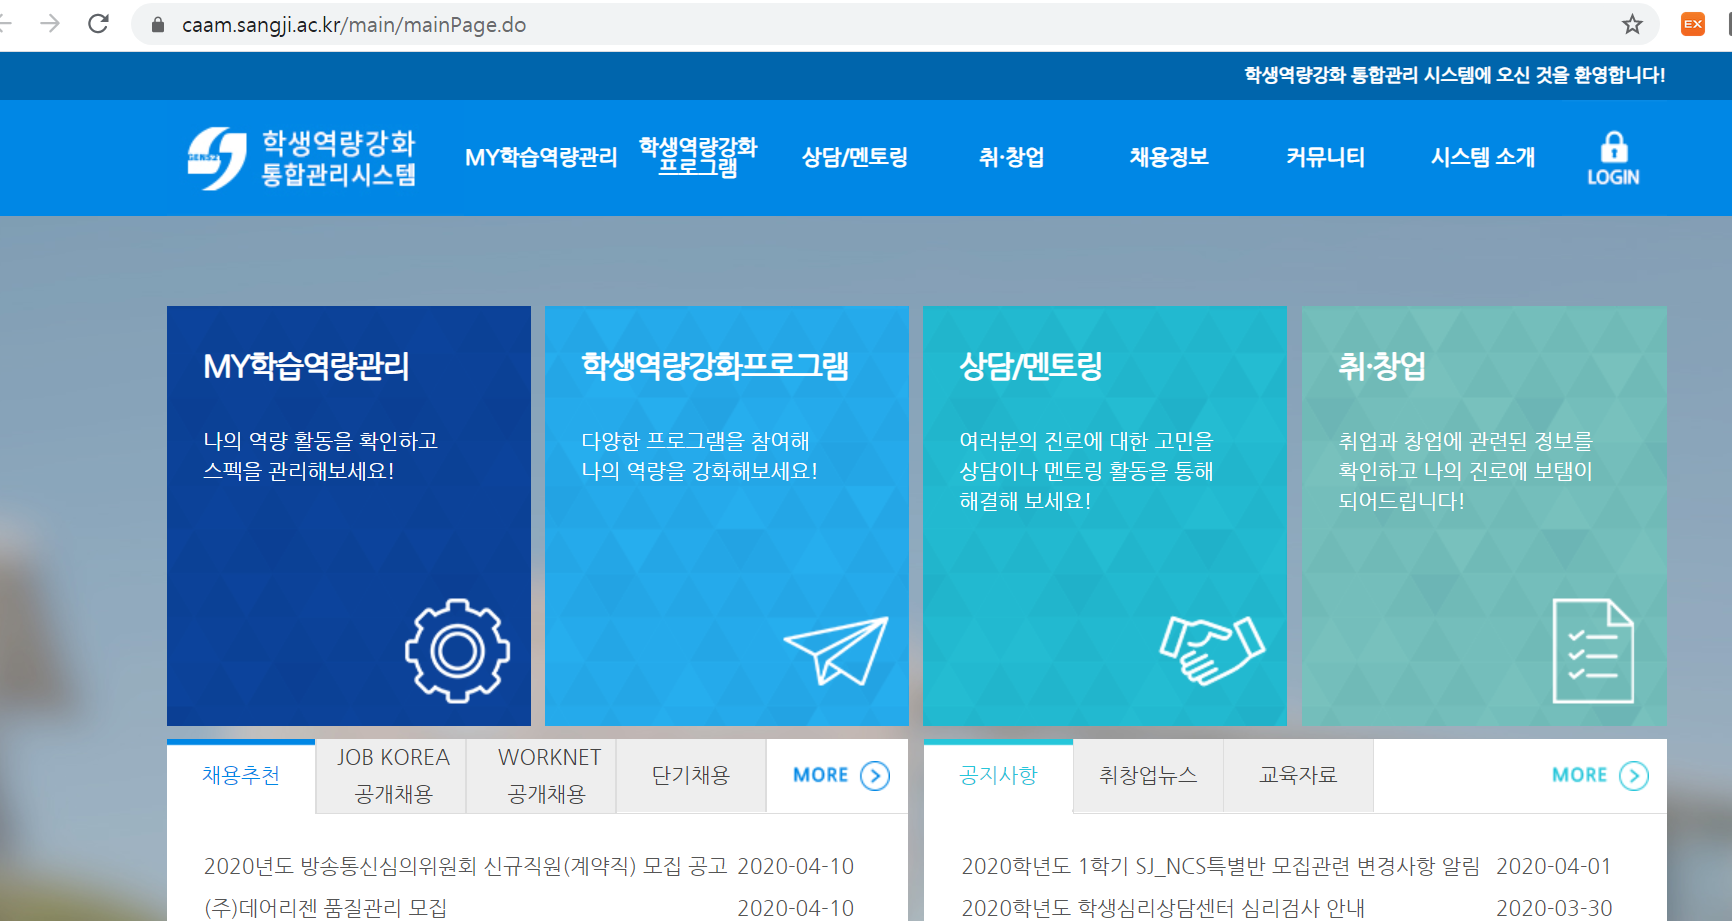This screenshot has width=1732, height=921.
Task: Open the (주)데어리젠 품질관리 모집 posting
Action: click(x=325, y=908)
